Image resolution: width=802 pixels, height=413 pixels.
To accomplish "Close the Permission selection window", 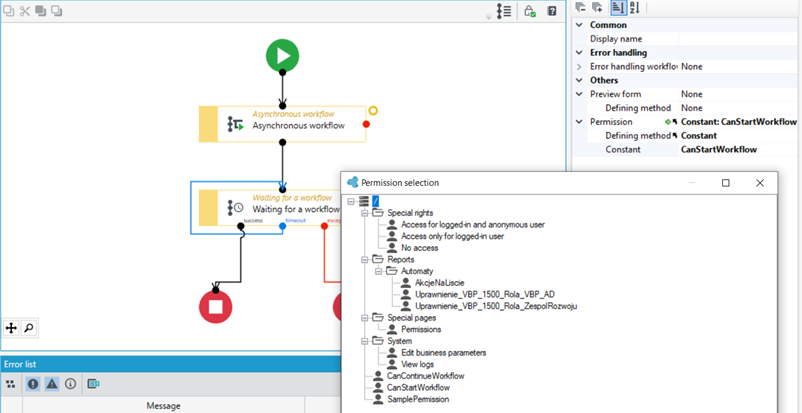I will [x=760, y=183].
